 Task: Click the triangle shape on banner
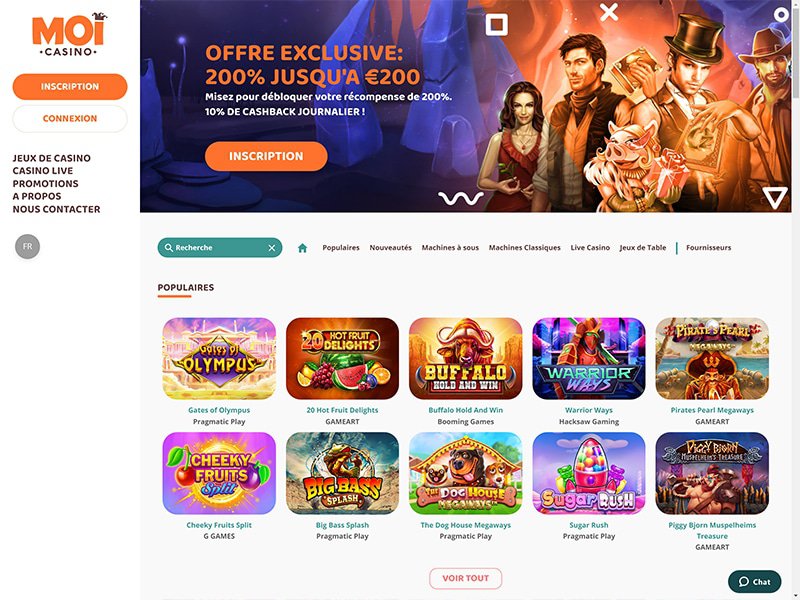point(774,197)
